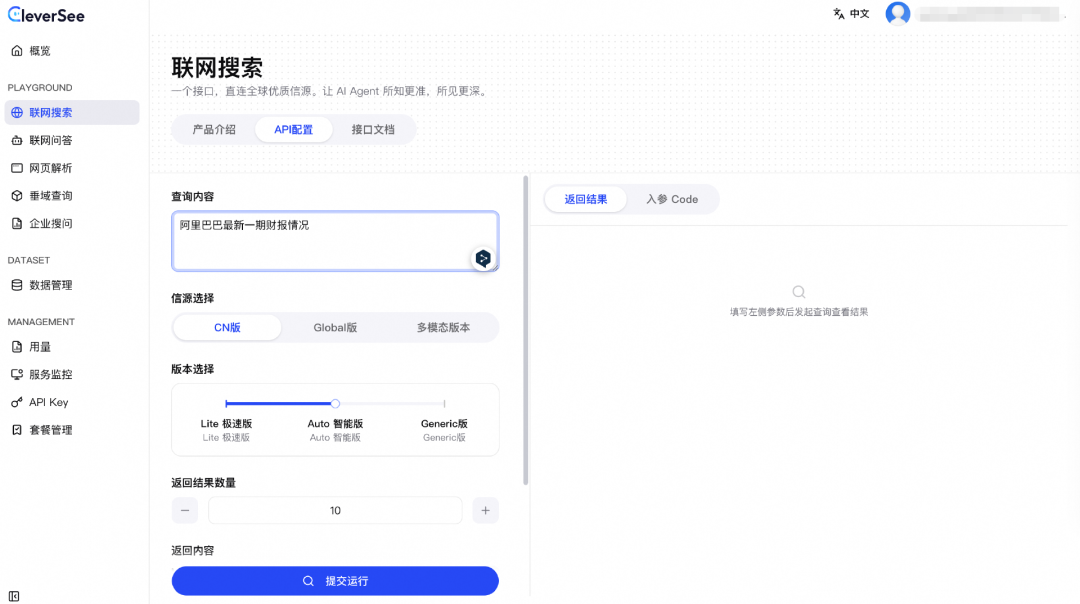Image resolution: width=1080 pixels, height=604 pixels.
Task: Switch to the 产品介绍 tab
Action: 214,129
